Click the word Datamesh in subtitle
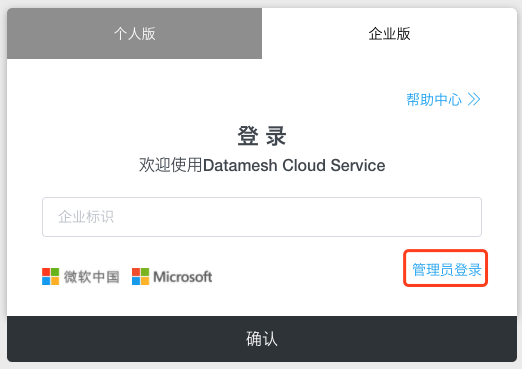This screenshot has width=522, height=369. tap(240, 165)
